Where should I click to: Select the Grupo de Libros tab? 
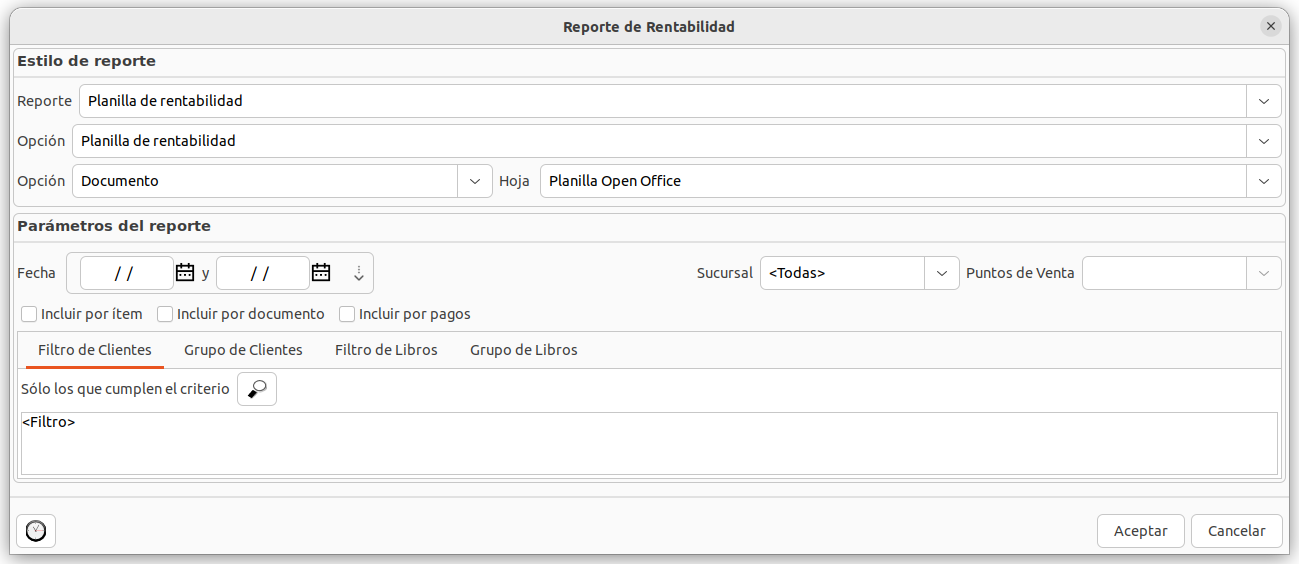(523, 350)
